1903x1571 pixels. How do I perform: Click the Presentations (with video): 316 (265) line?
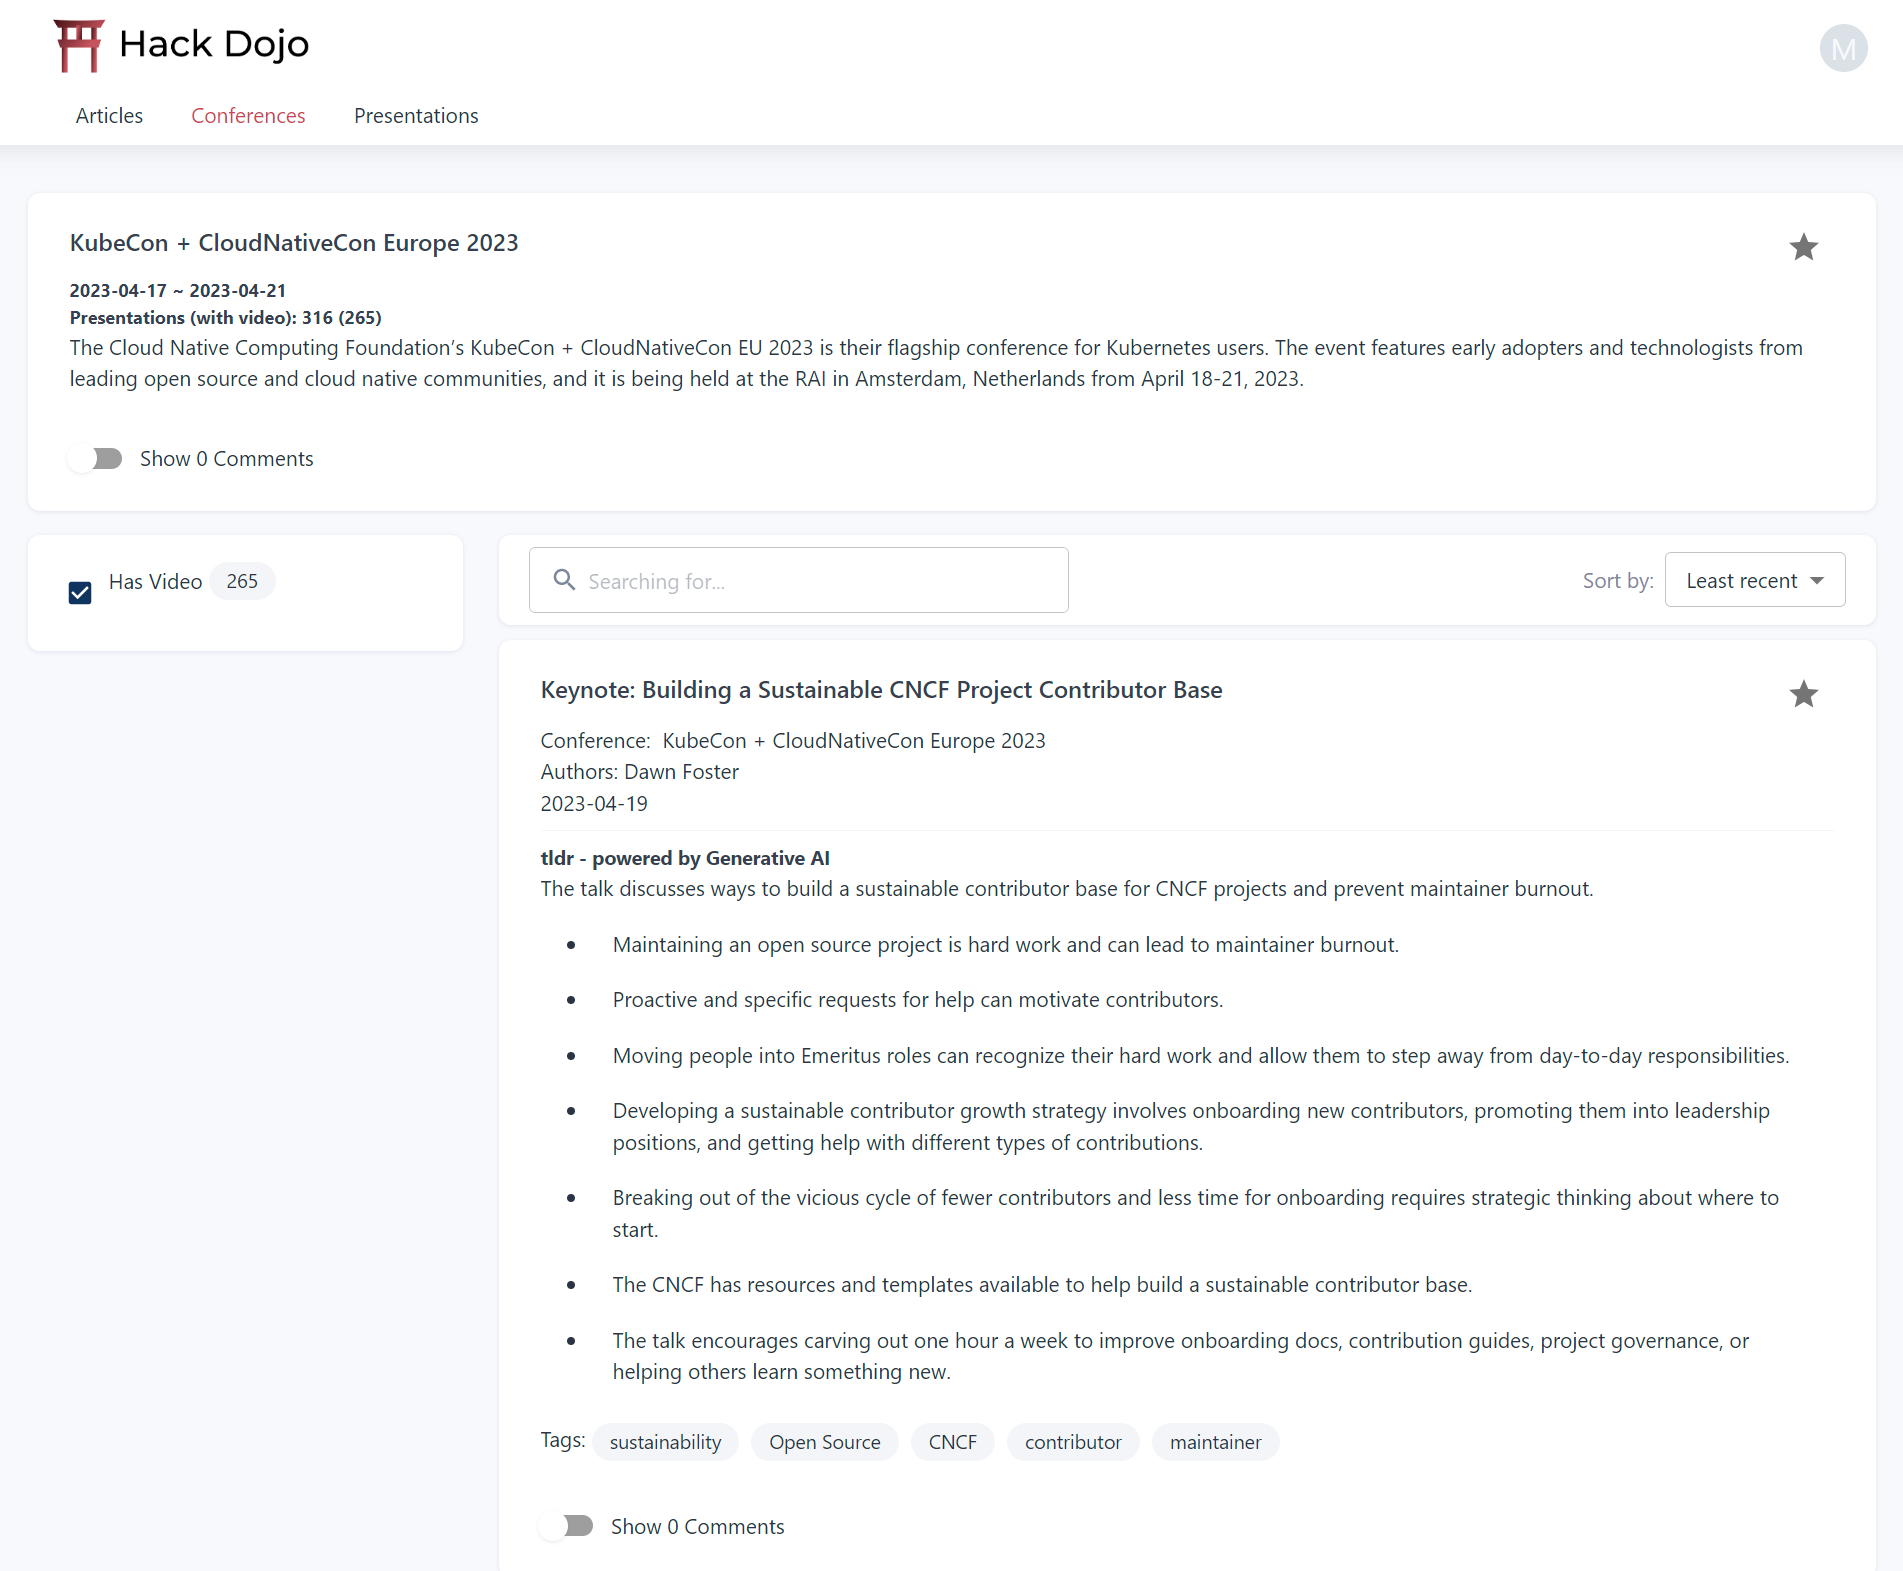[x=225, y=318]
